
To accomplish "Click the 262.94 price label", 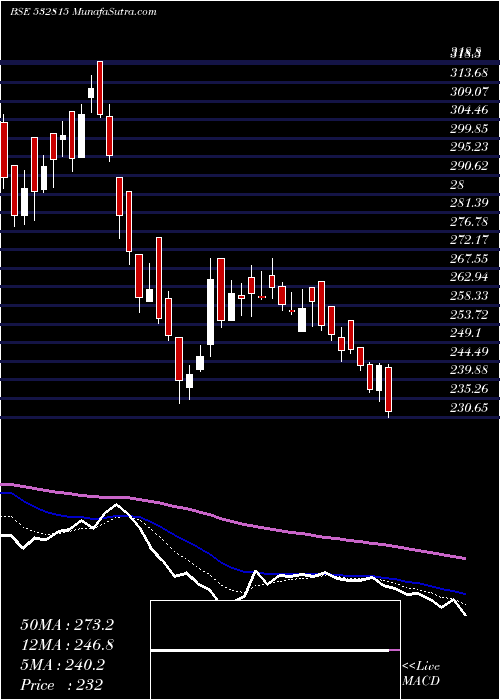I will click(469, 277).
